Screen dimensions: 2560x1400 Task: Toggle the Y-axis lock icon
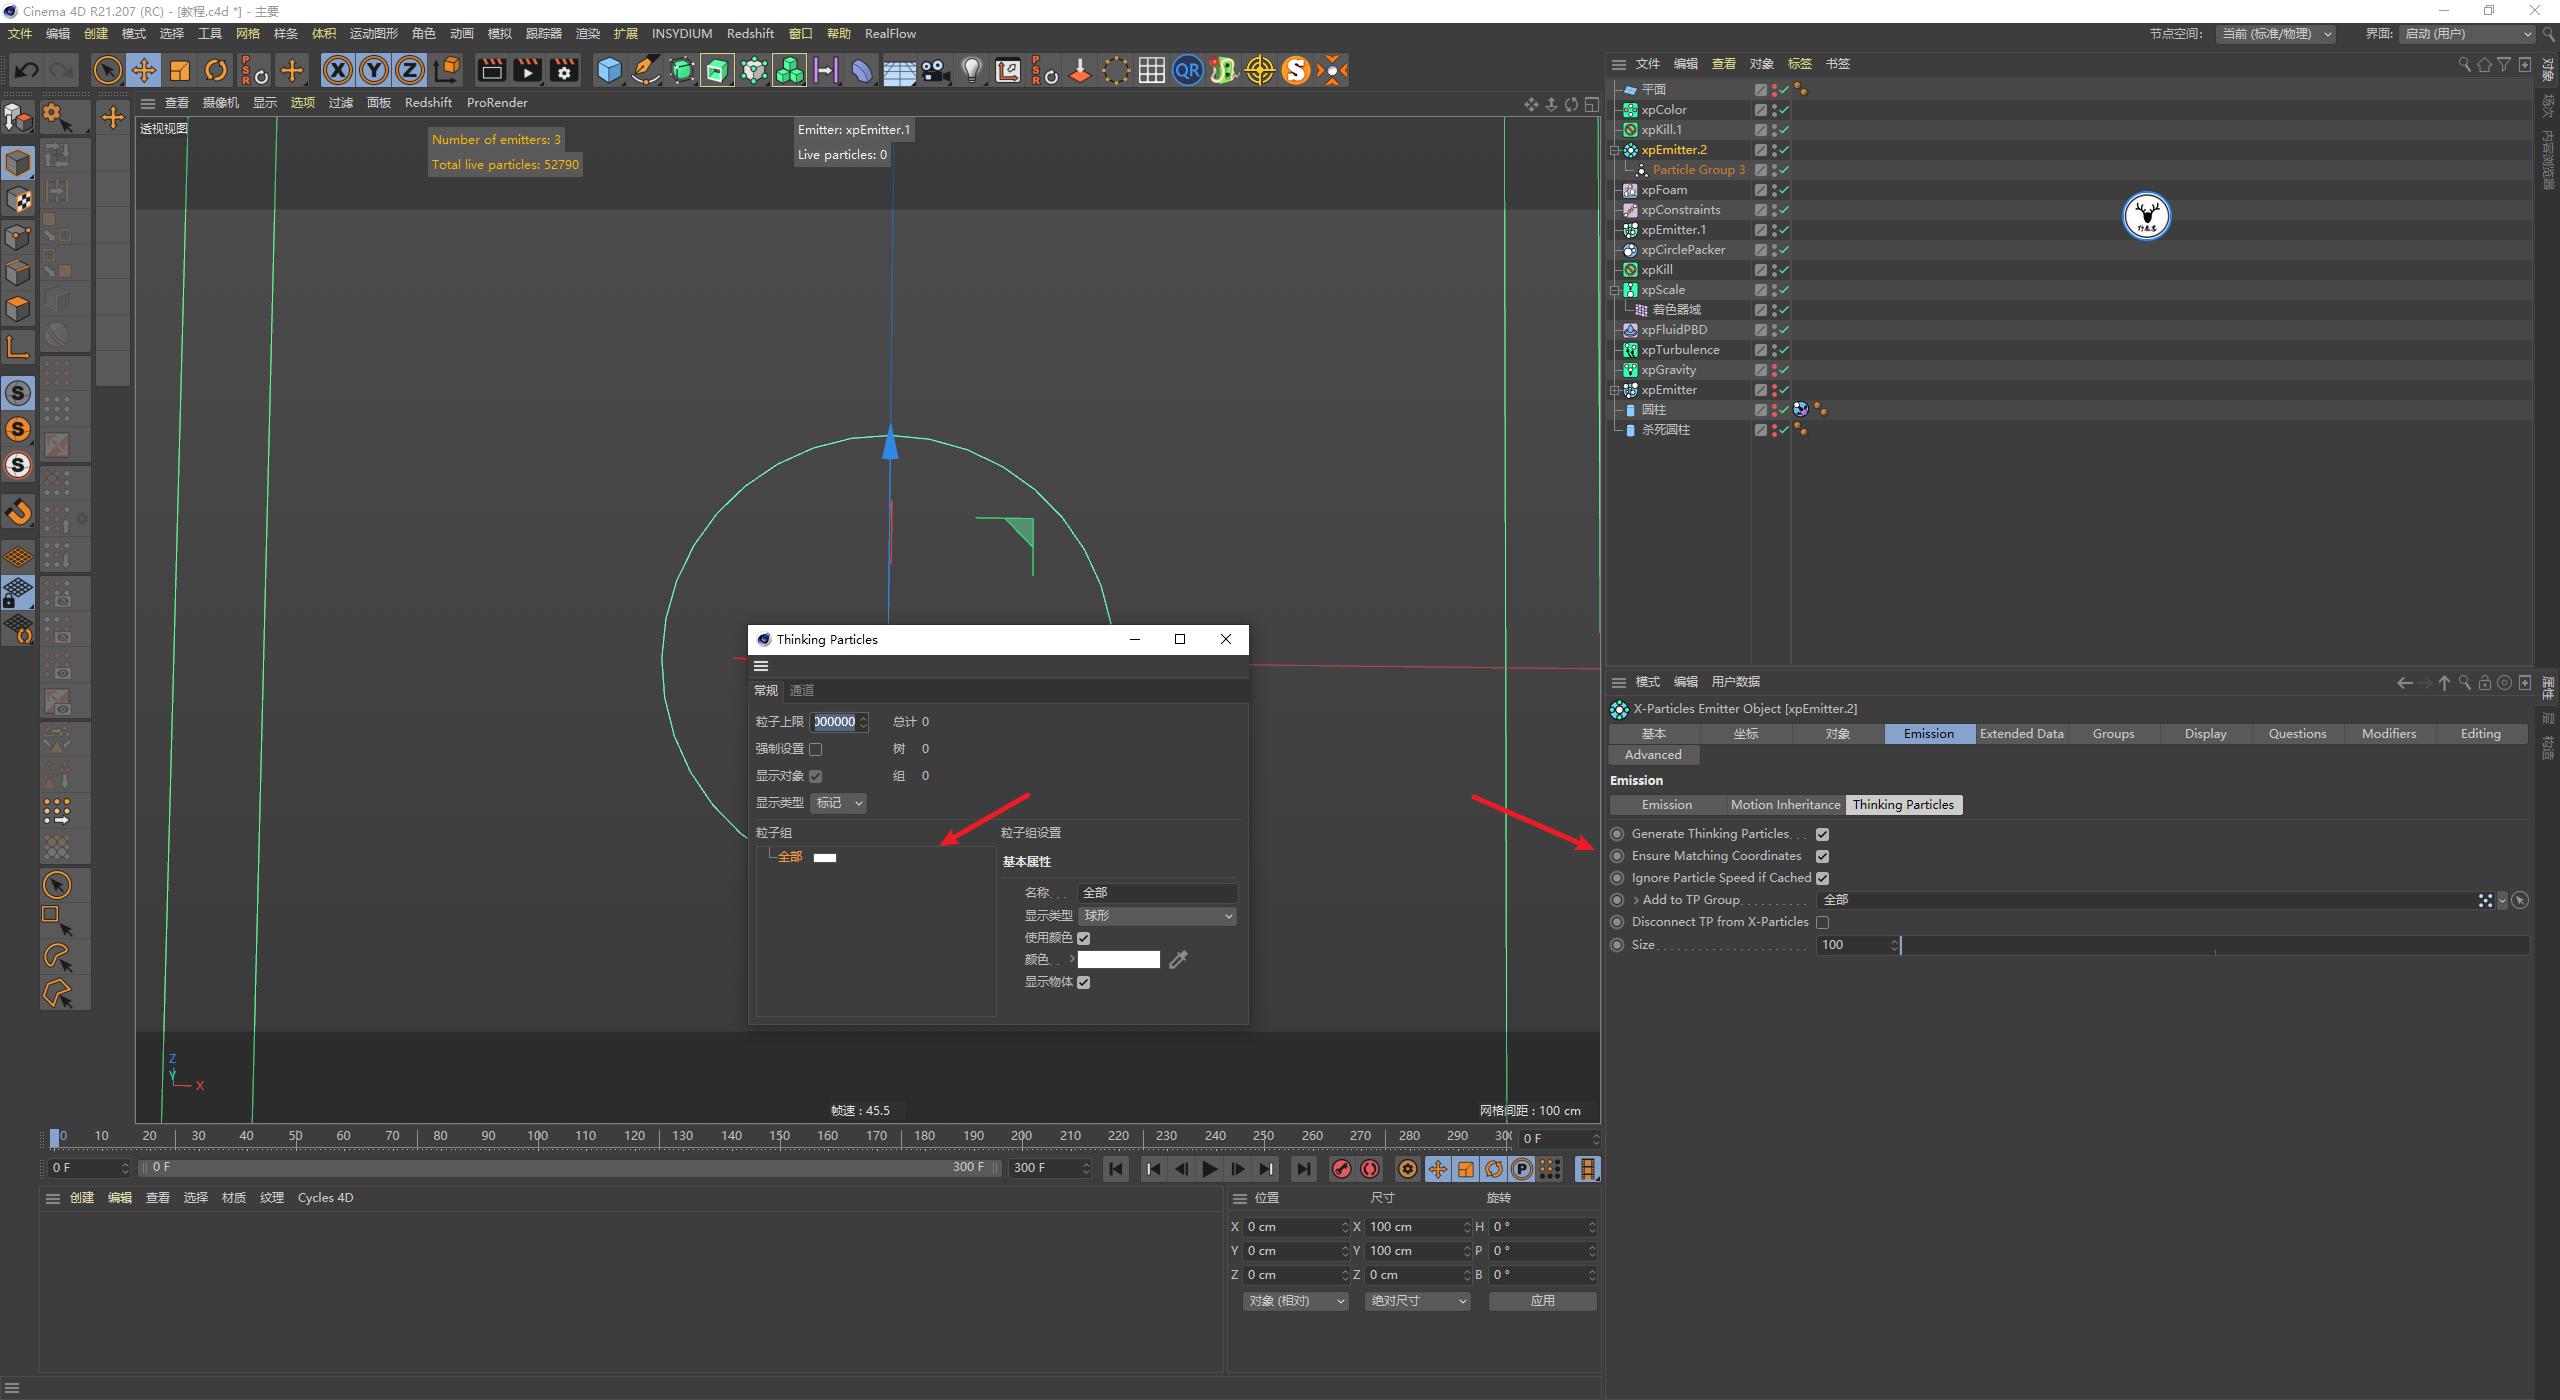click(x=374, y=70)
